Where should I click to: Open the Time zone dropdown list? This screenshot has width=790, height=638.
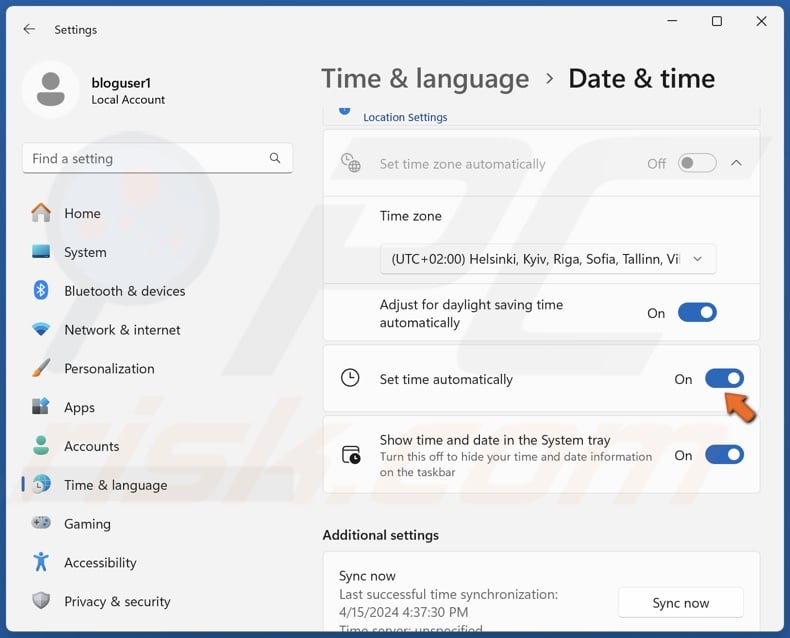click(x=548, y=259)
